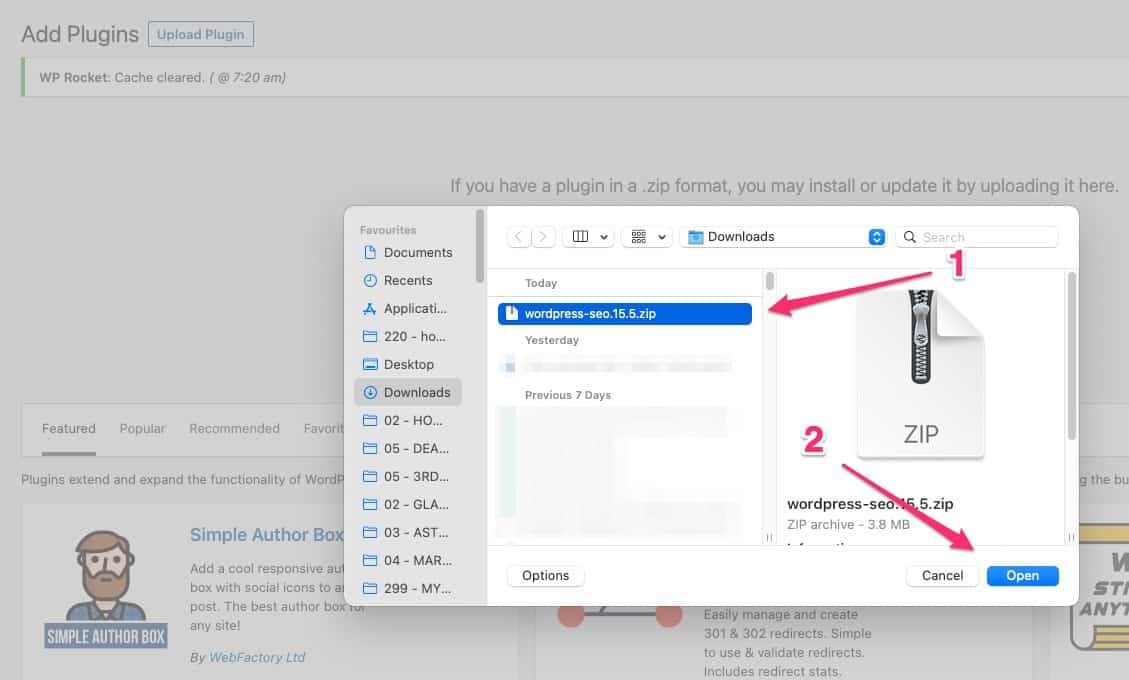Click the back navigation arrow in the dialog
The height and width of the screenshot is (680, 1129).
click(x=518, y=236)
